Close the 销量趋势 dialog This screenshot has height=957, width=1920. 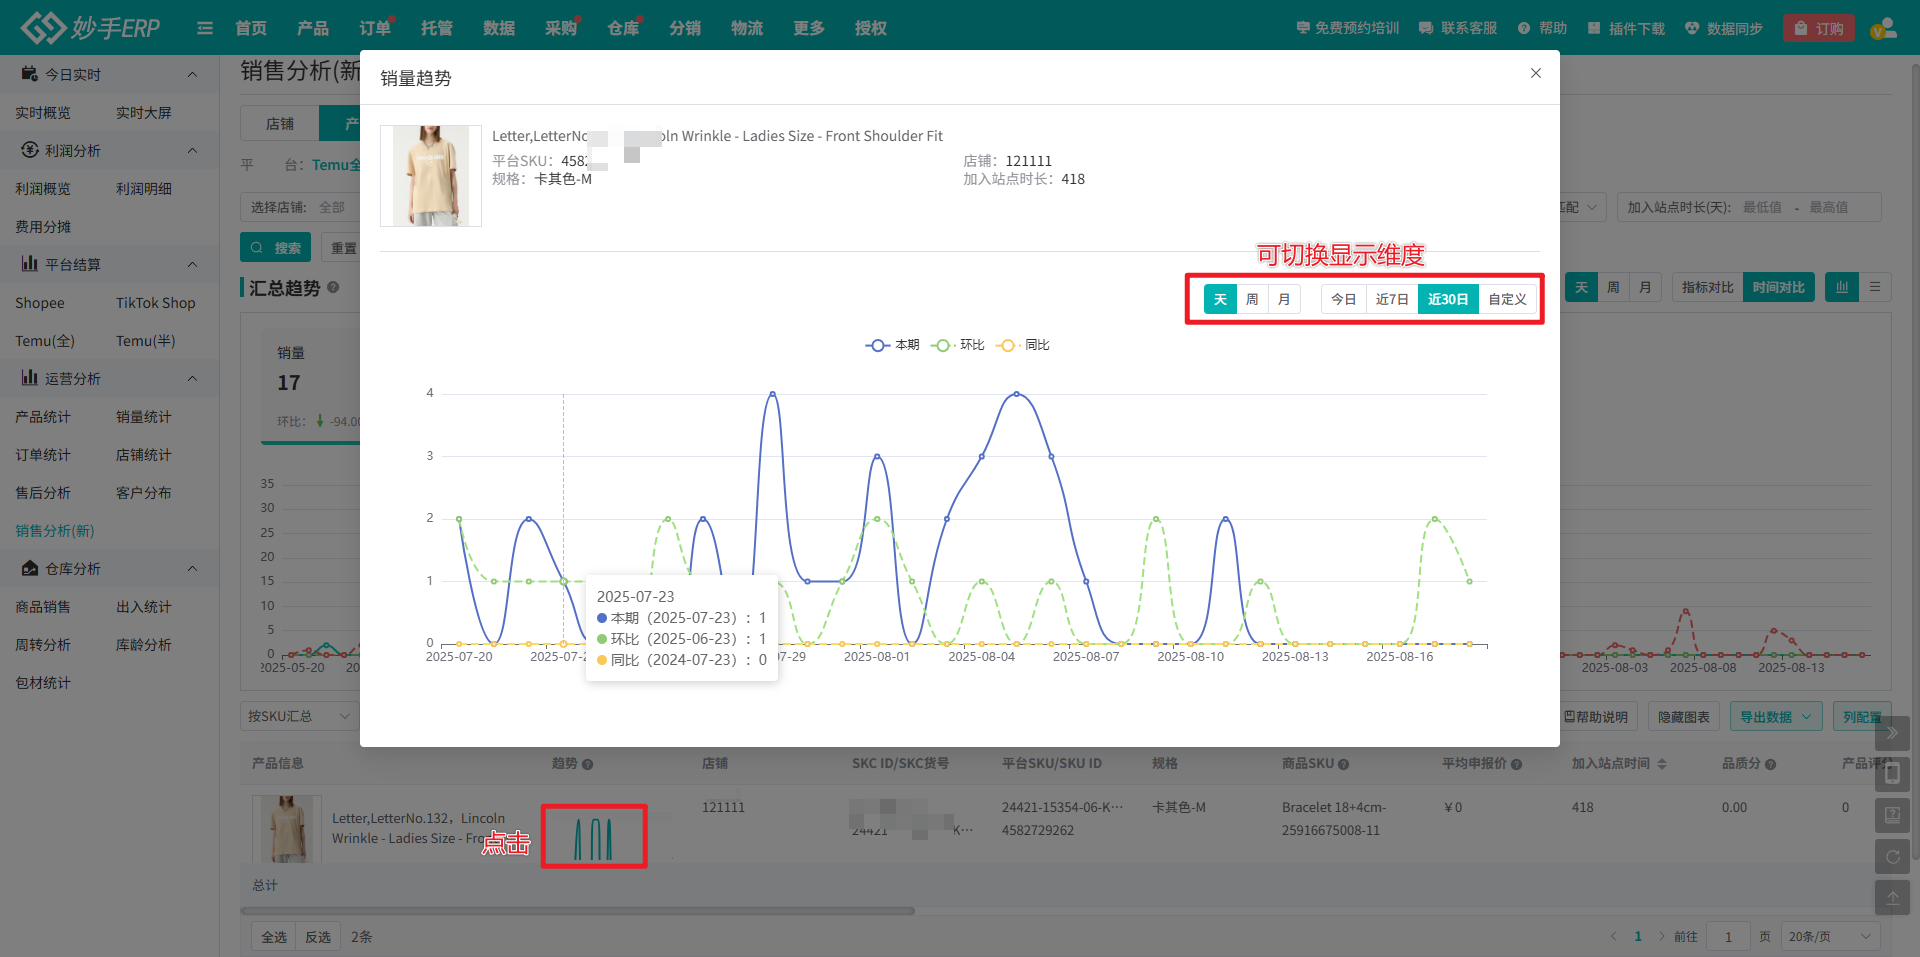tap(1535, 73)
